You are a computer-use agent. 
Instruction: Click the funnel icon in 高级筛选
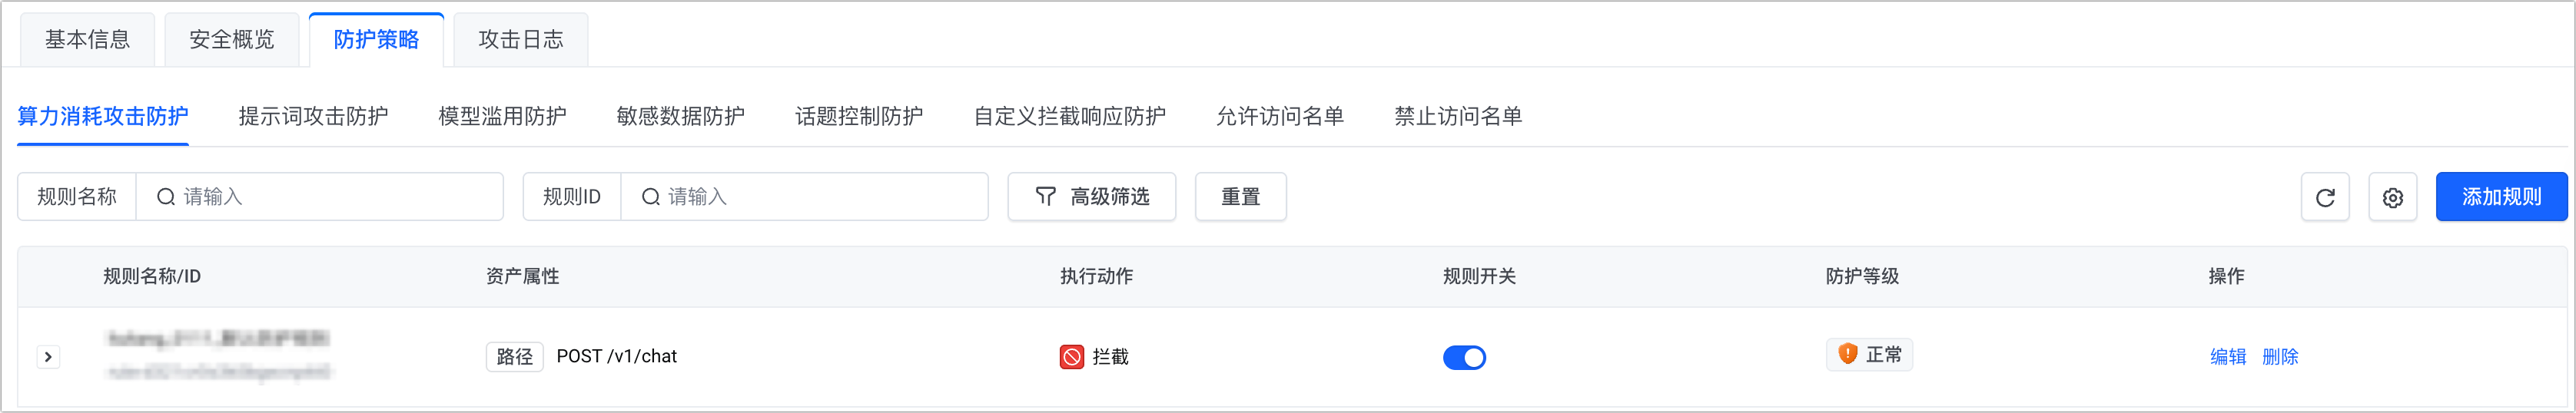pos(1045,196)
